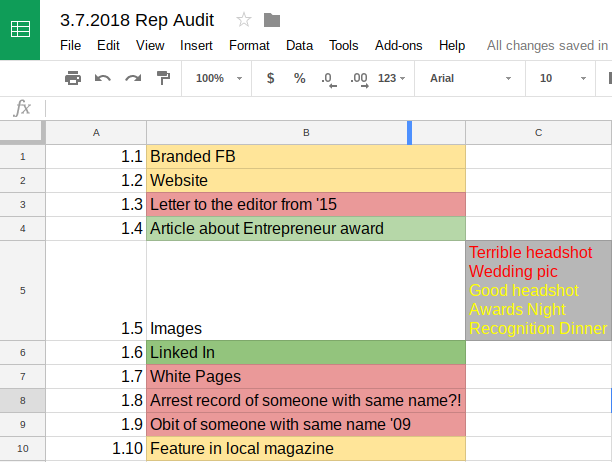Decrease decimal places button
The image size is (612, 462).
329,79
